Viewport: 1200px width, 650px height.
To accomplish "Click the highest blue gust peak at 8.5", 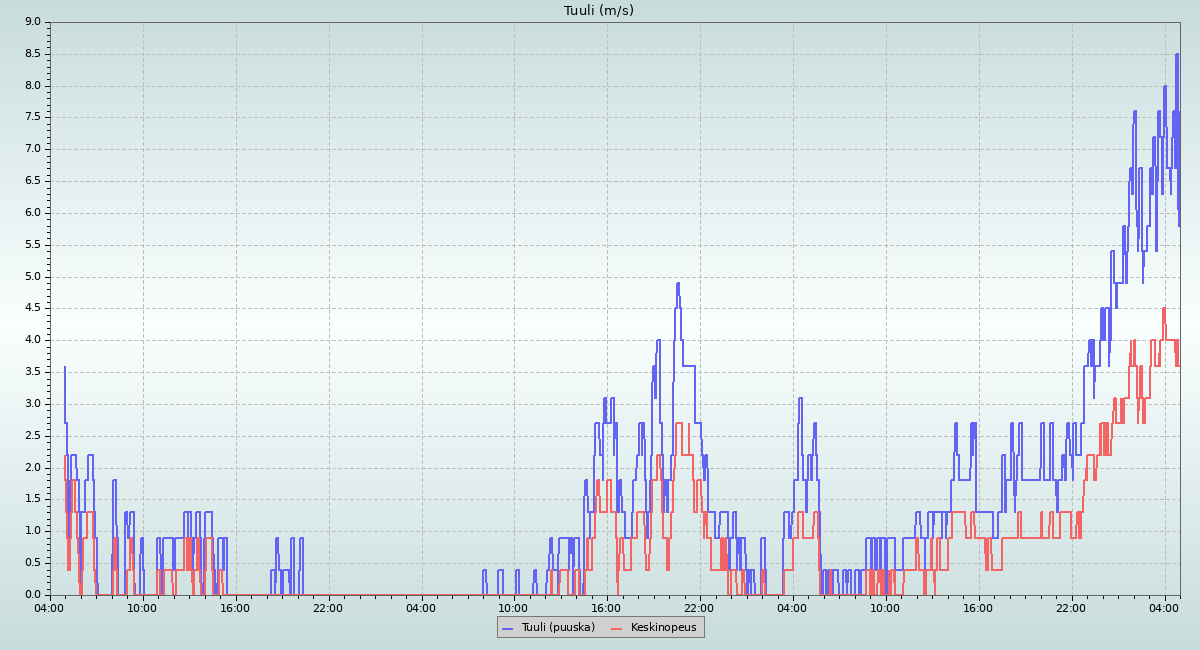I will (x=1177, y=55).
